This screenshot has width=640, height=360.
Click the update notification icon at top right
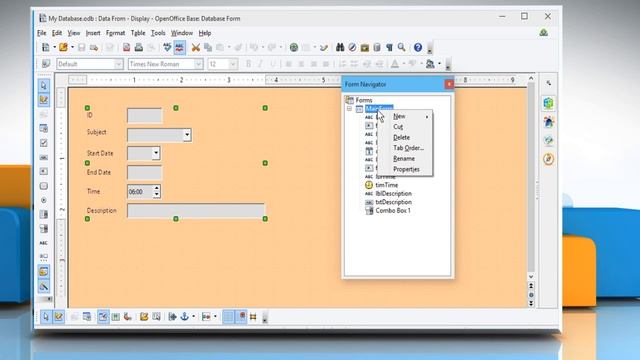543,33
